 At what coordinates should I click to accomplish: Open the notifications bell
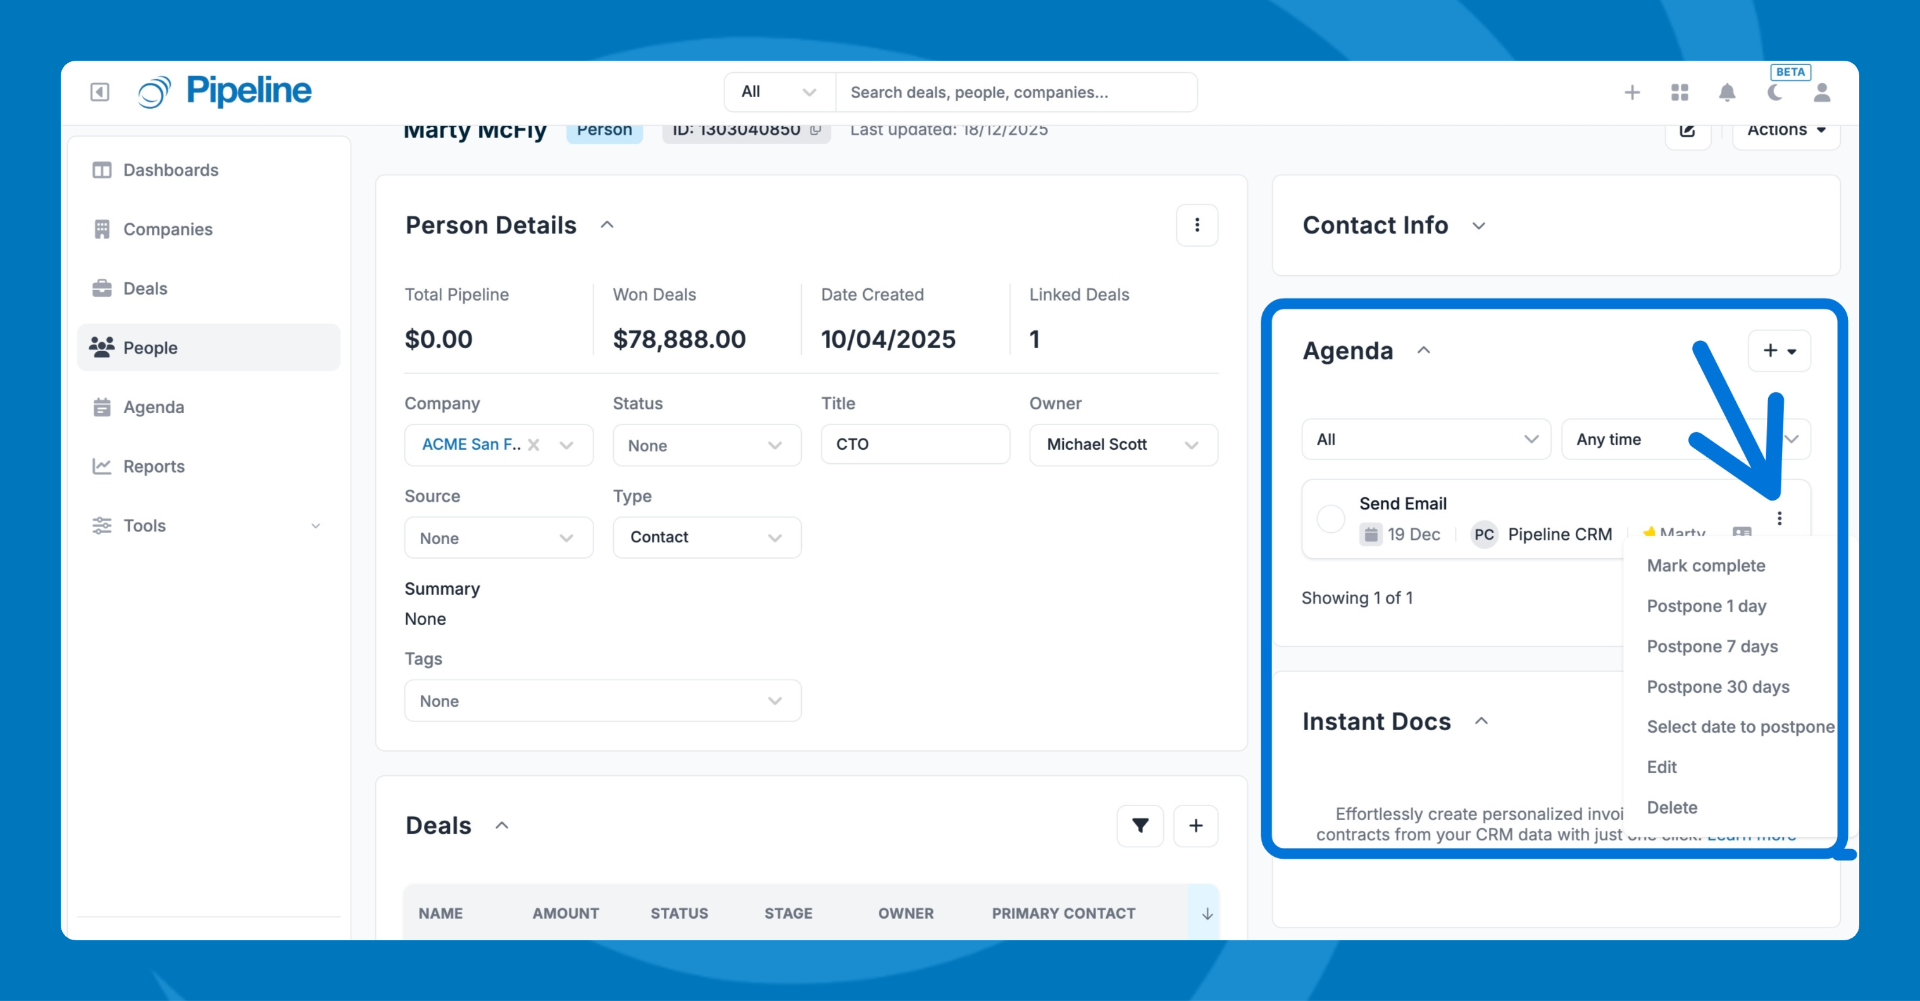1727,92
